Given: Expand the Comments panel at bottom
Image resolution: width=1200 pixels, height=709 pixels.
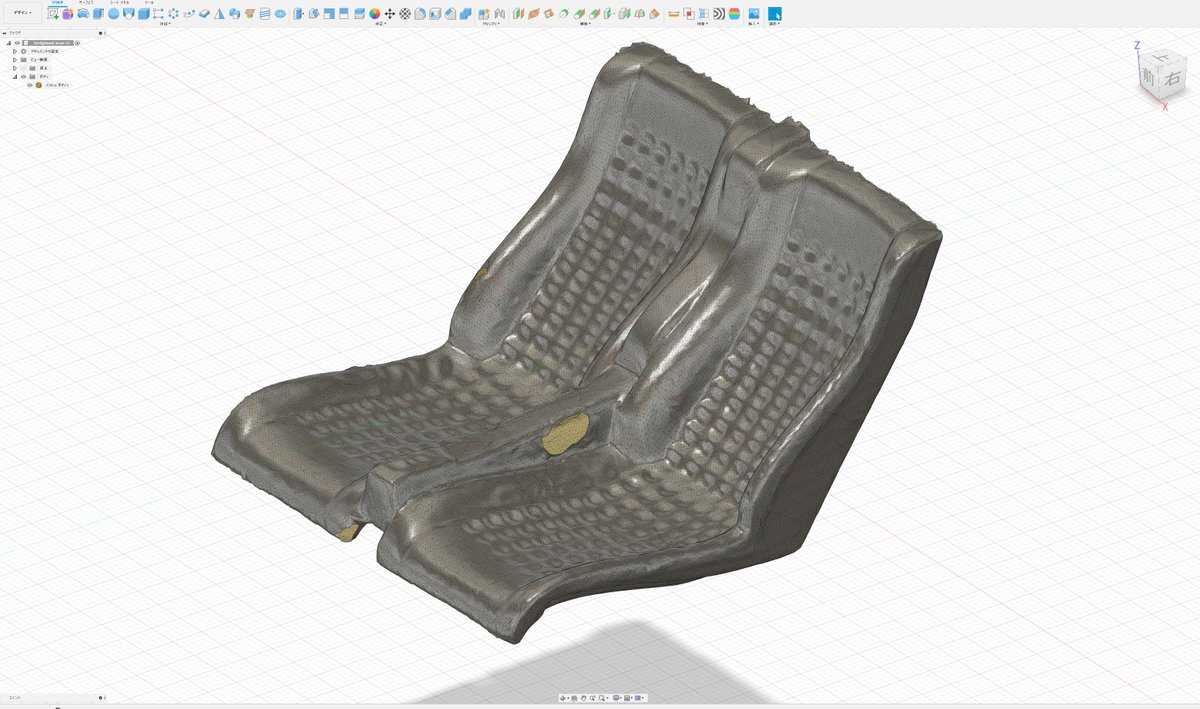Looking at the screenshot, I should [98, 696].
